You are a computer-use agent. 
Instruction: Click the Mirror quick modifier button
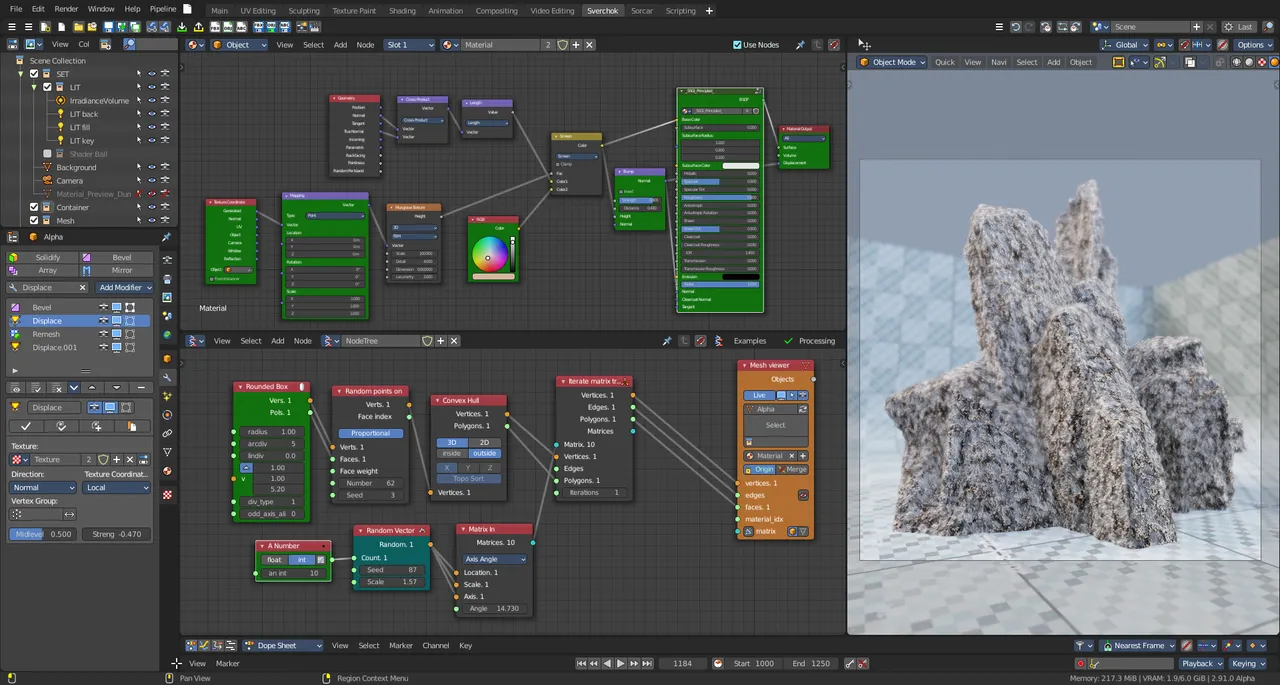118,270
